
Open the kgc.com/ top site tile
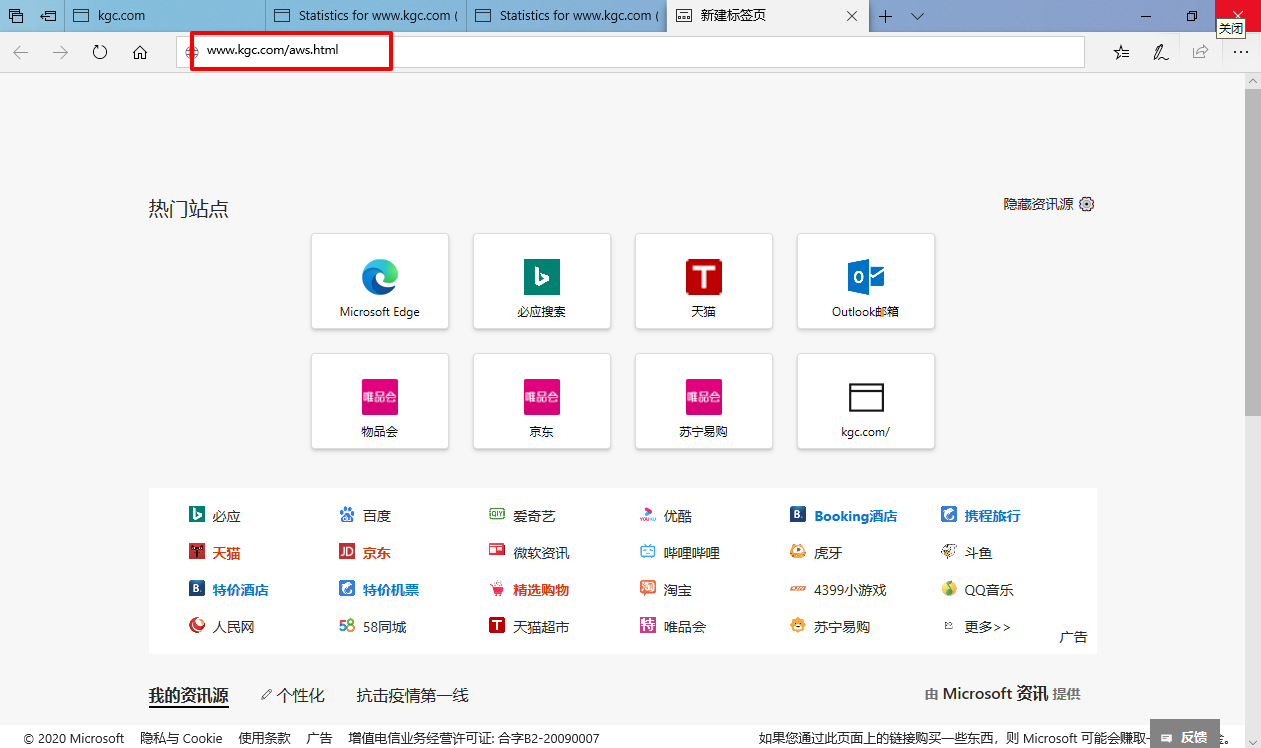[x=866, y=401]
